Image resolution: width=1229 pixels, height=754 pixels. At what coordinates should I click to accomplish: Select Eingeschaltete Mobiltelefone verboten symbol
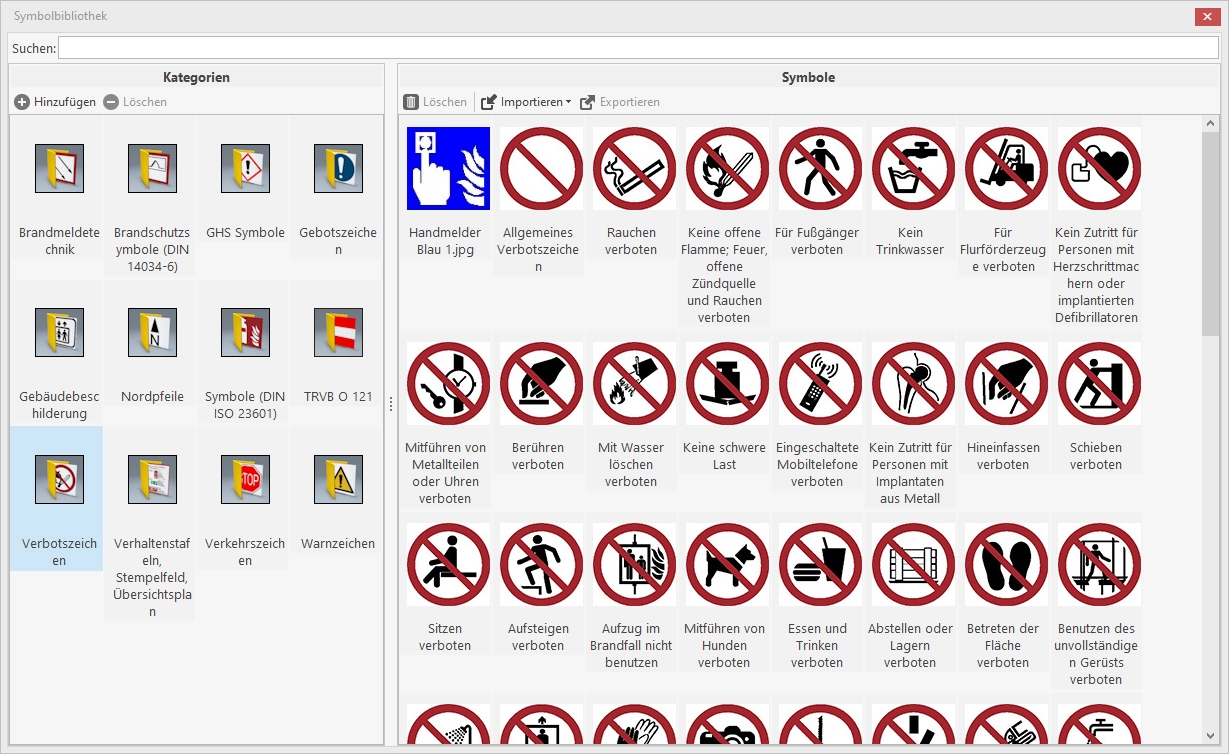pos(821,384)
